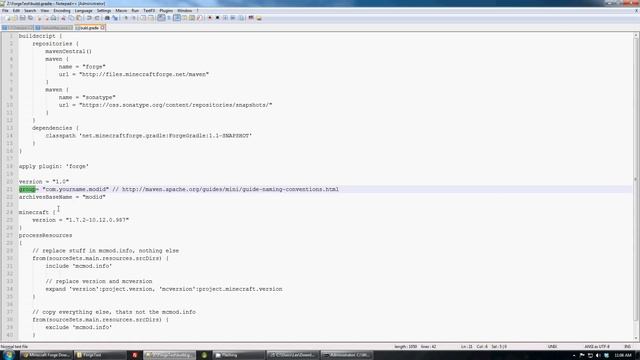Click the files.minecraftforge.net/maven URL text
The width and height of the screenshot is (640, 360).
point(144,74)
